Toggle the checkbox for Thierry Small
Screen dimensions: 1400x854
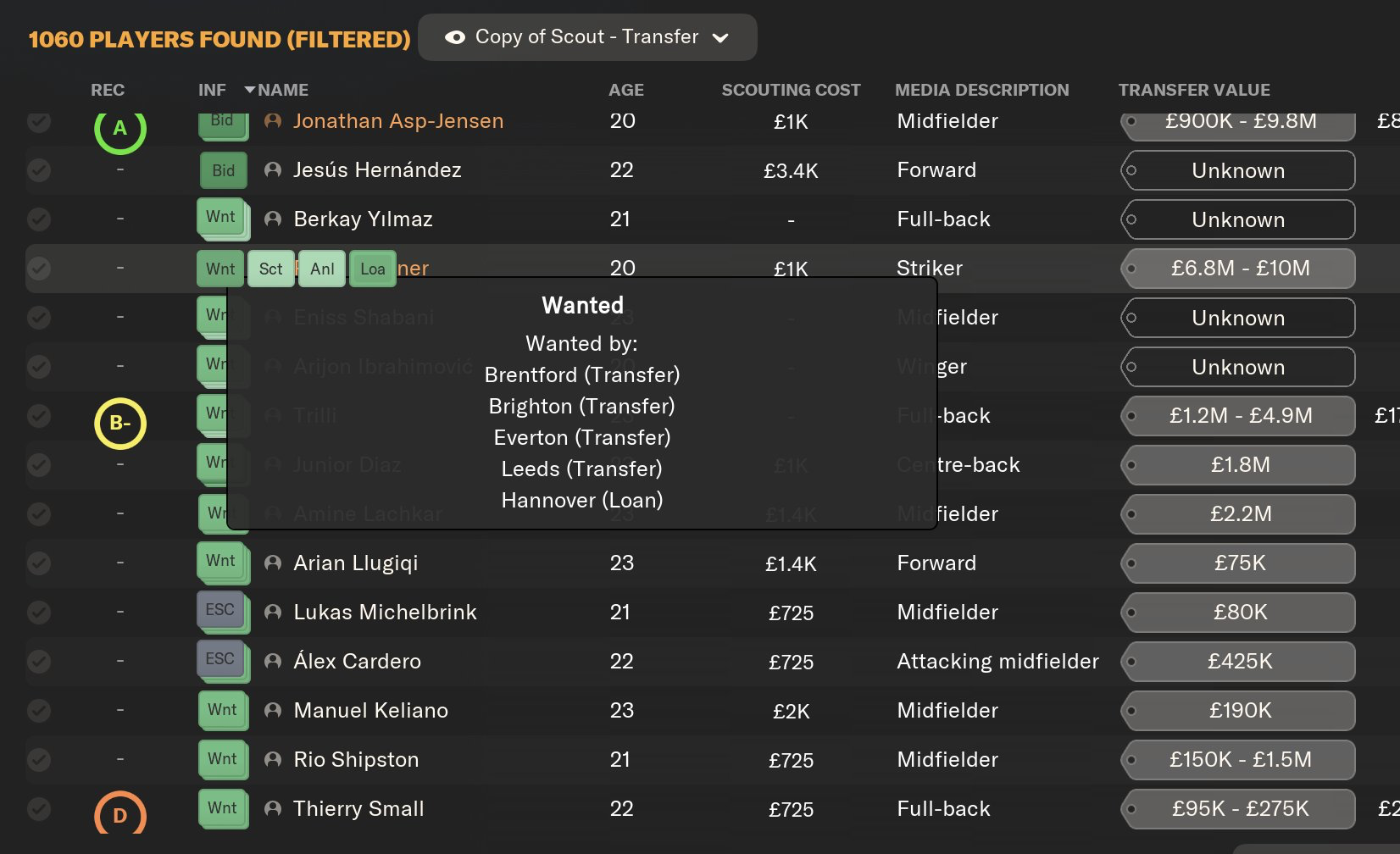pos(39,808)
